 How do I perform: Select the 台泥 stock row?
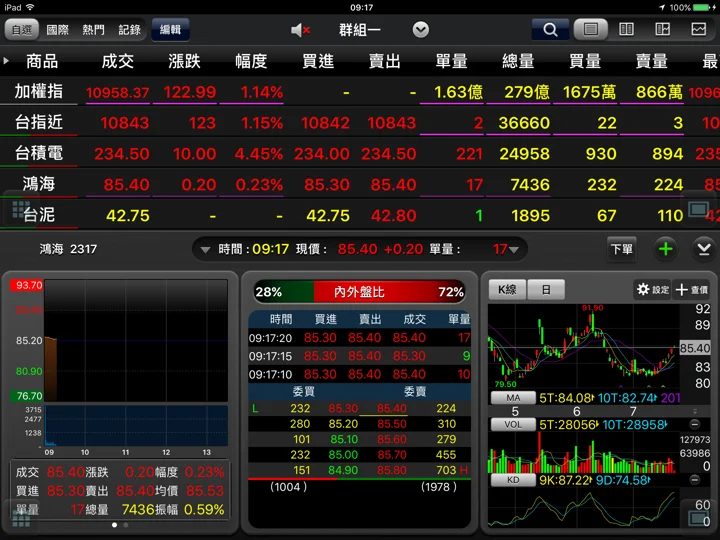(360, 215)
